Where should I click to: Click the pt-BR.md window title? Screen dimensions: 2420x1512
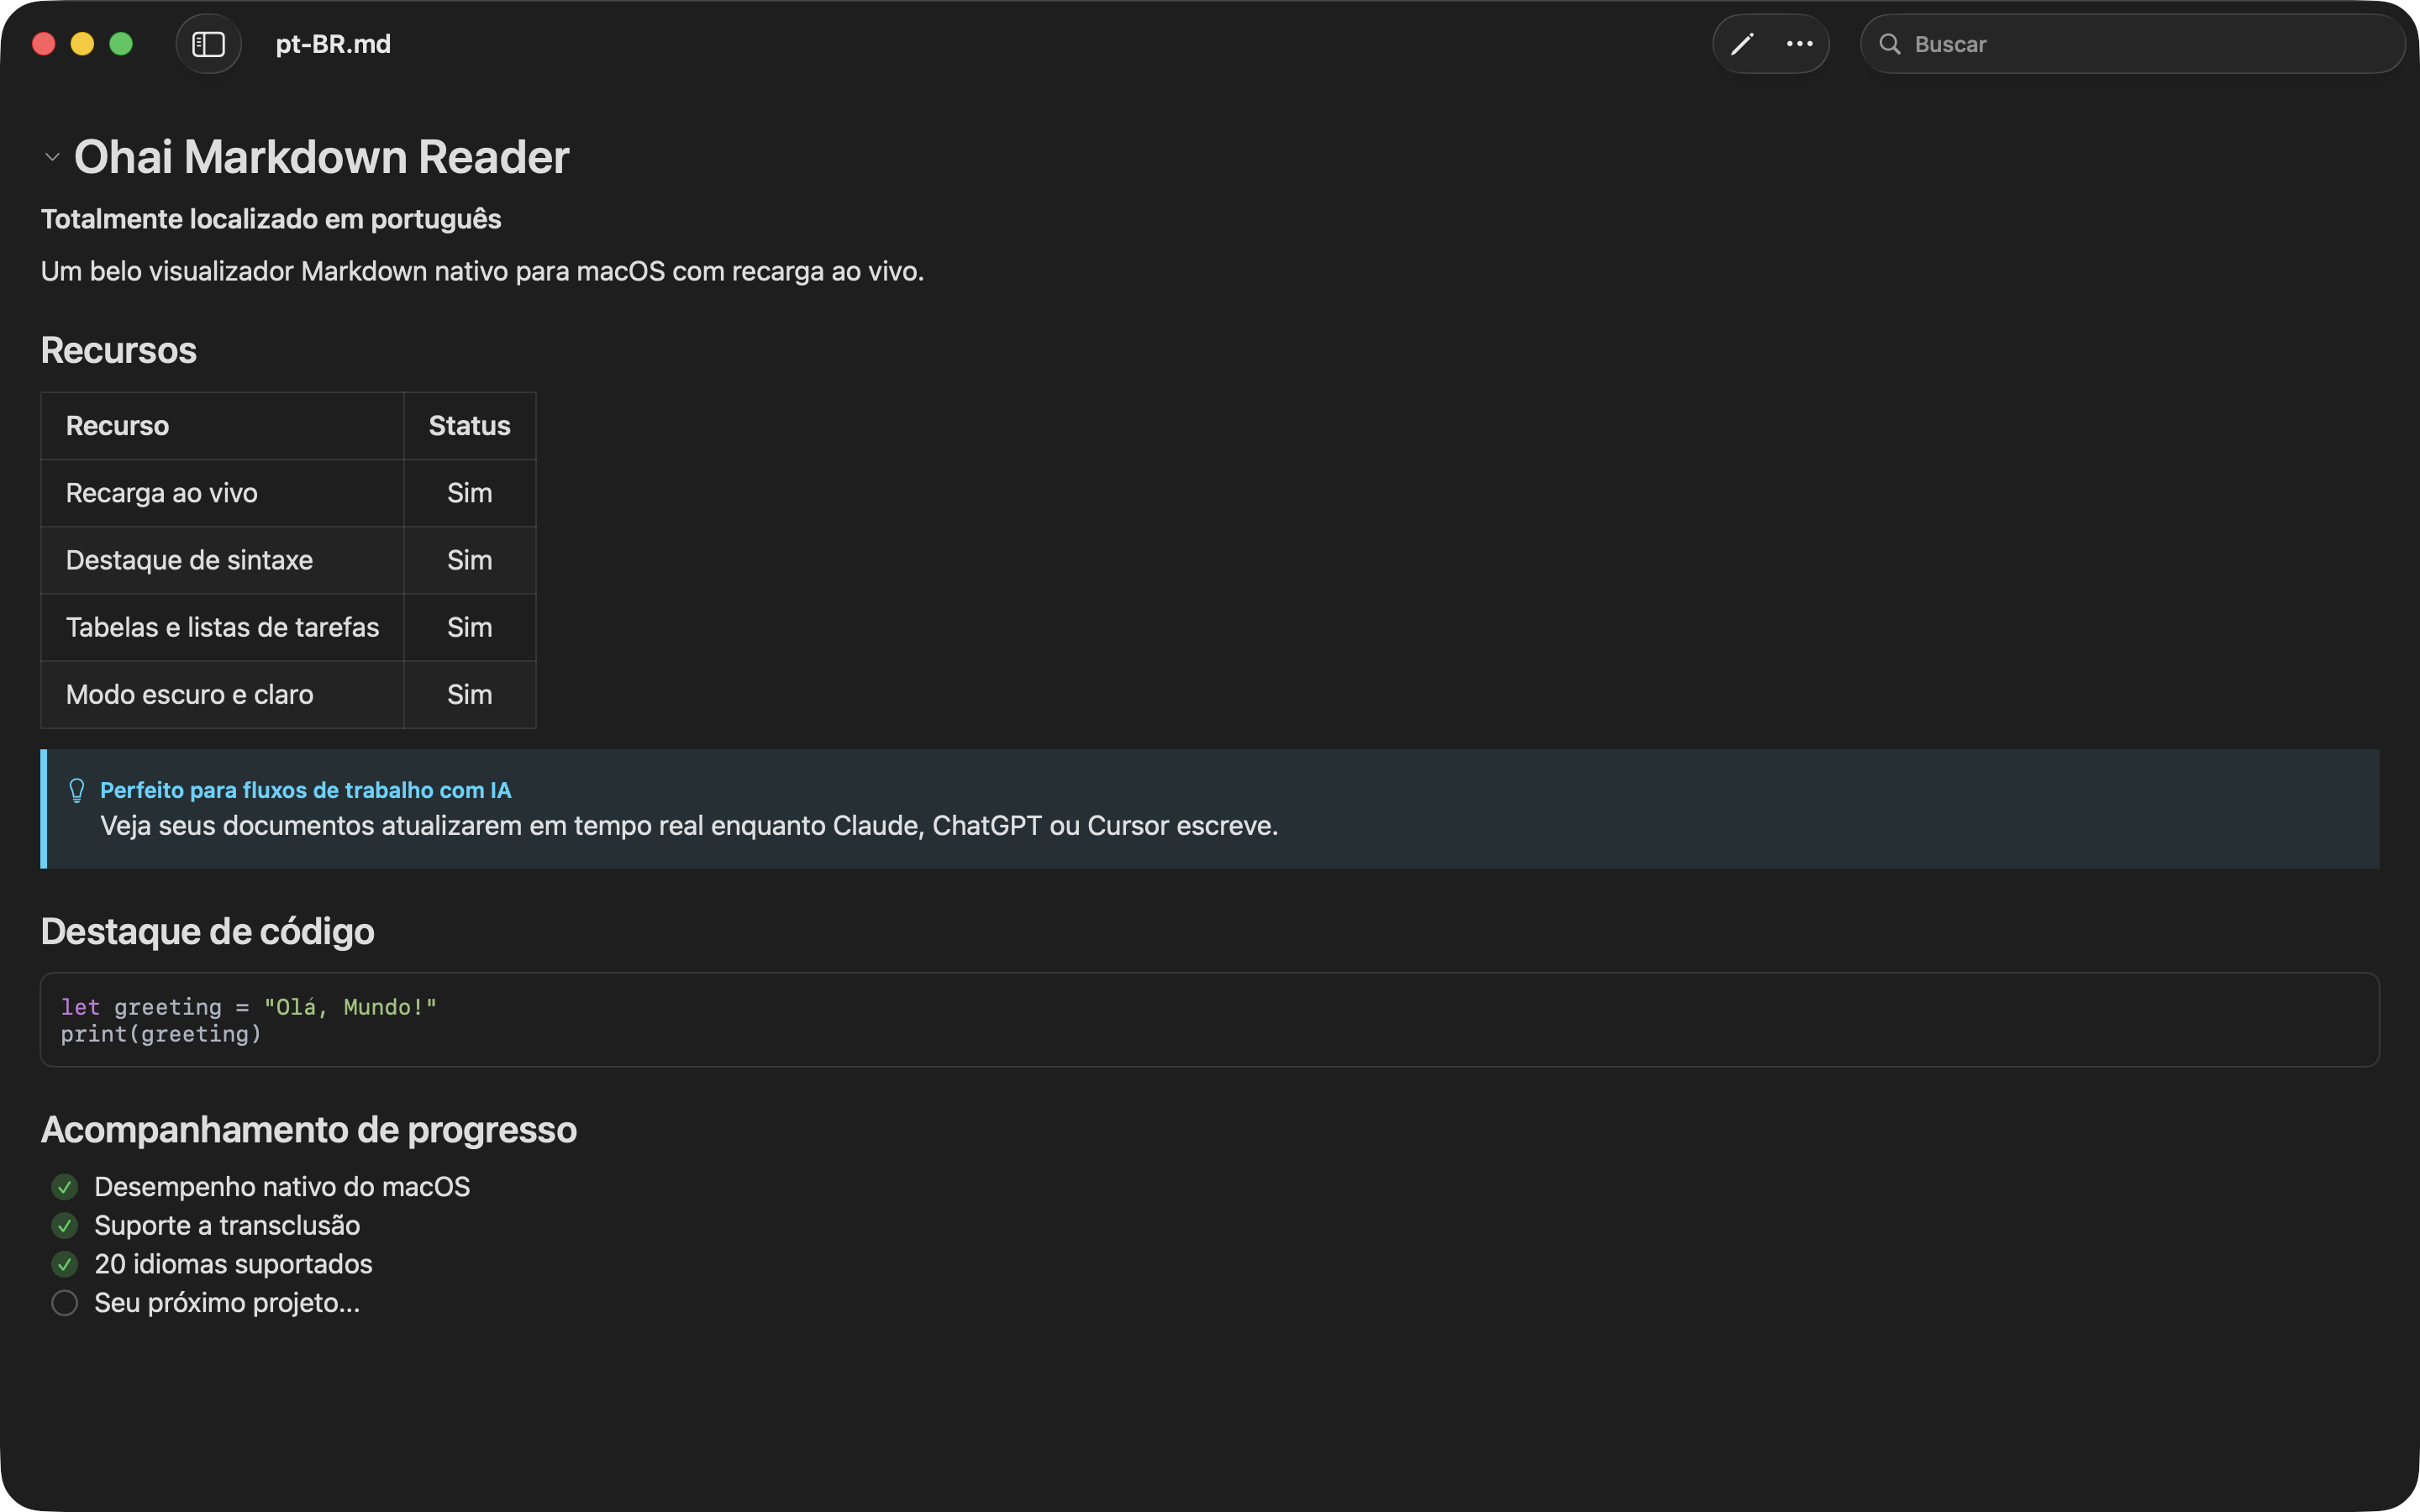point(333,44)
